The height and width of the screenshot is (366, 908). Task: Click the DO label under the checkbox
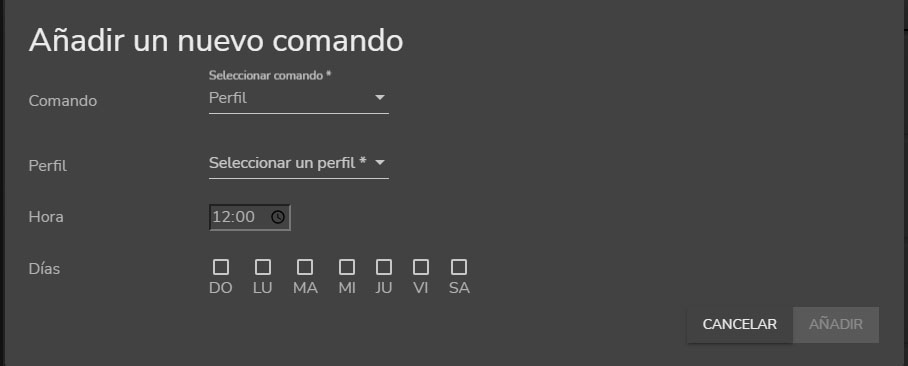221,288
